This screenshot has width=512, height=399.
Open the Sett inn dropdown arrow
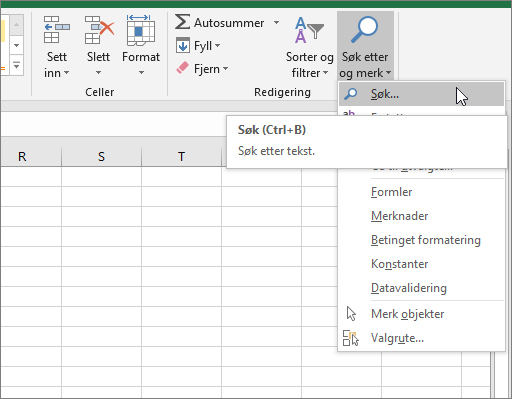pyautogui.click(x=66, y=72)
